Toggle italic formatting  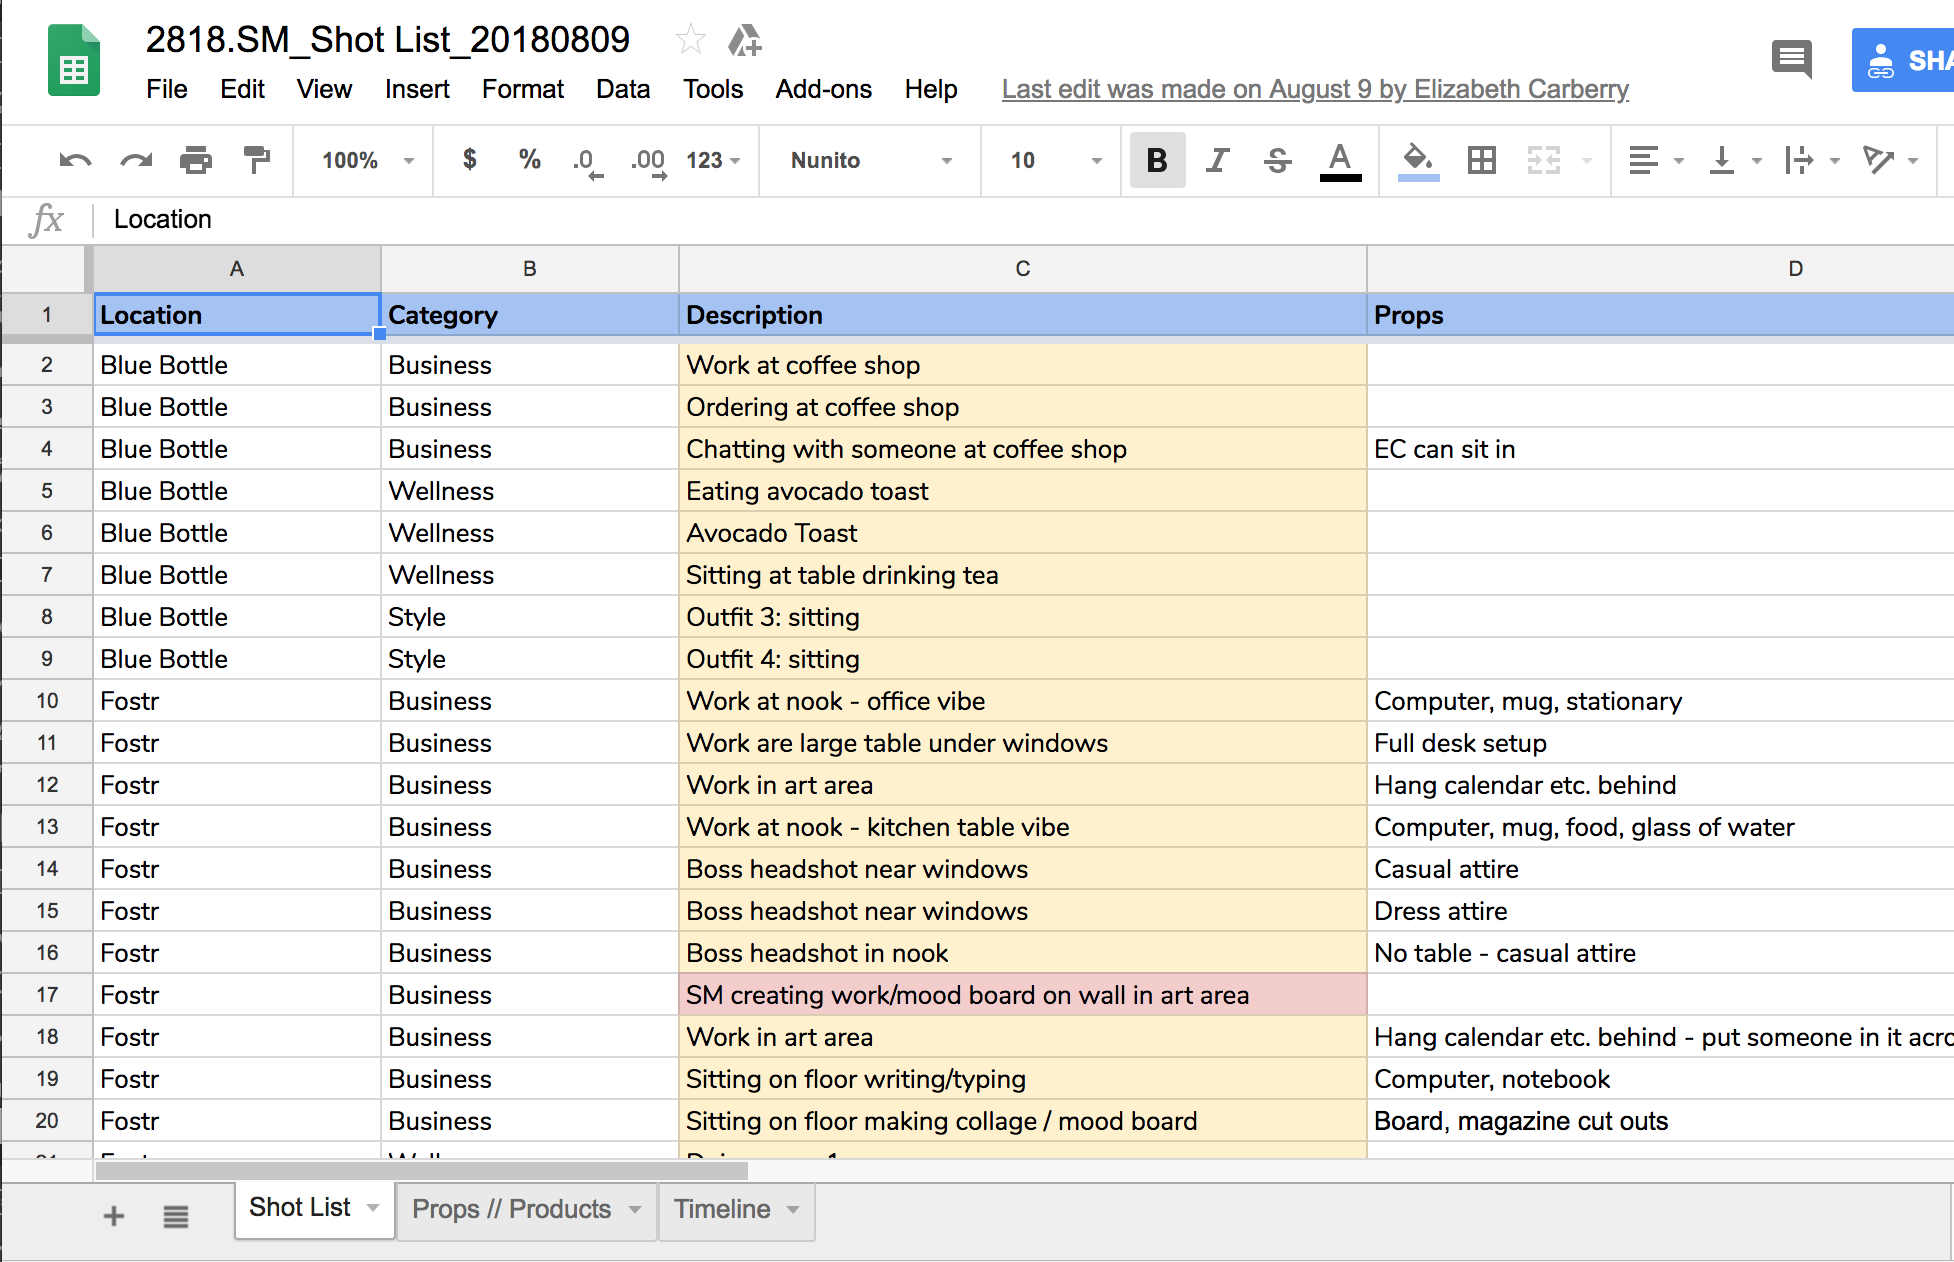point(1217,160)
